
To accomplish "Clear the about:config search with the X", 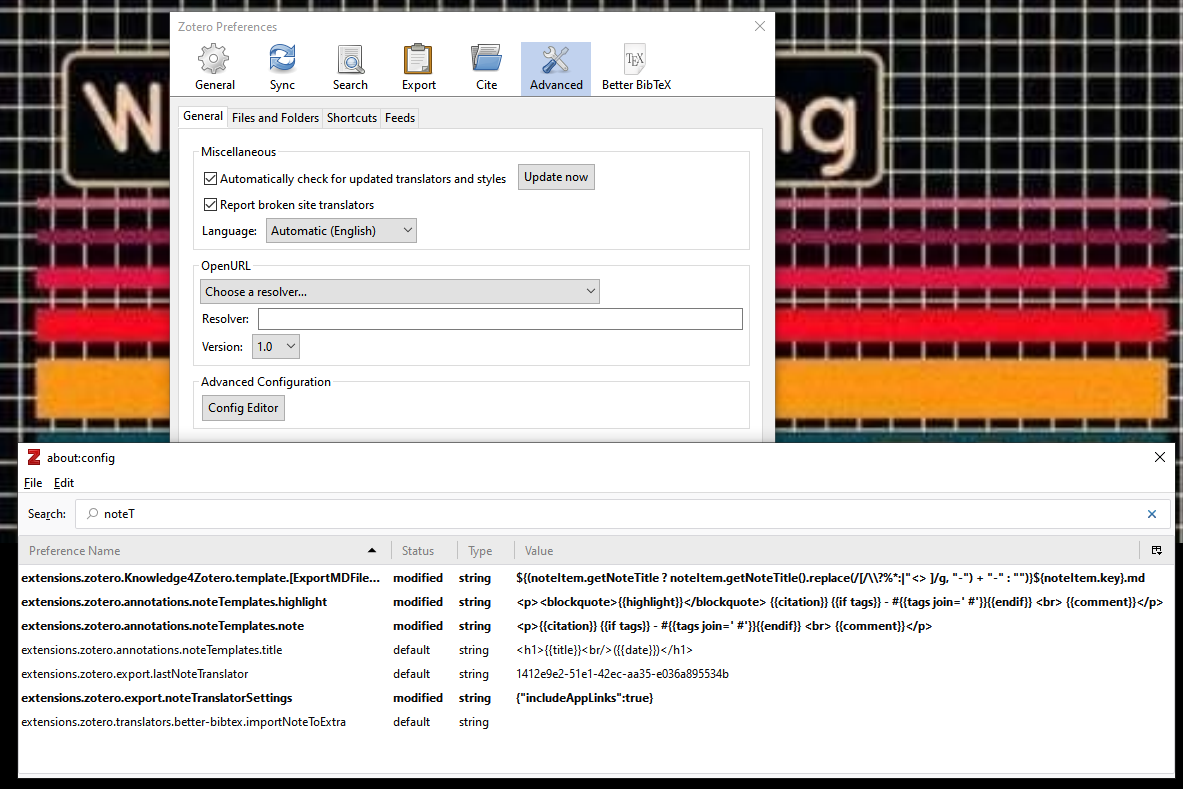I will tap(1151, 514).
